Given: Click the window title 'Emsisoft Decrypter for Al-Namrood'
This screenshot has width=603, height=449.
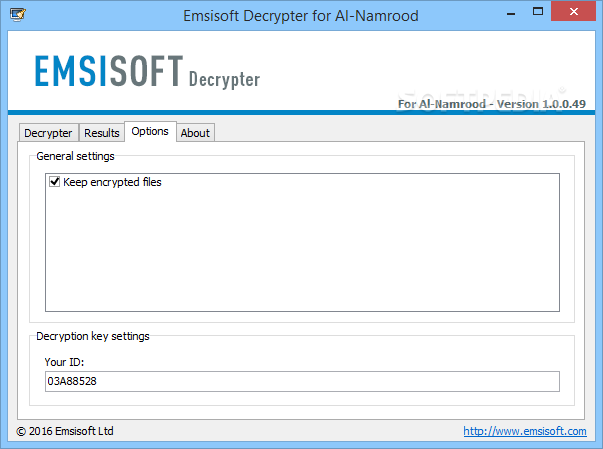Looking at the screenshot, I should [301, 16].
